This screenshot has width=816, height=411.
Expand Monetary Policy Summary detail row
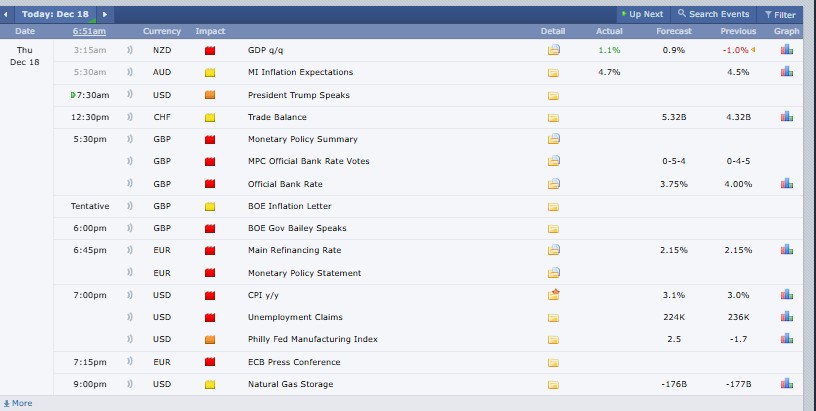553,139
